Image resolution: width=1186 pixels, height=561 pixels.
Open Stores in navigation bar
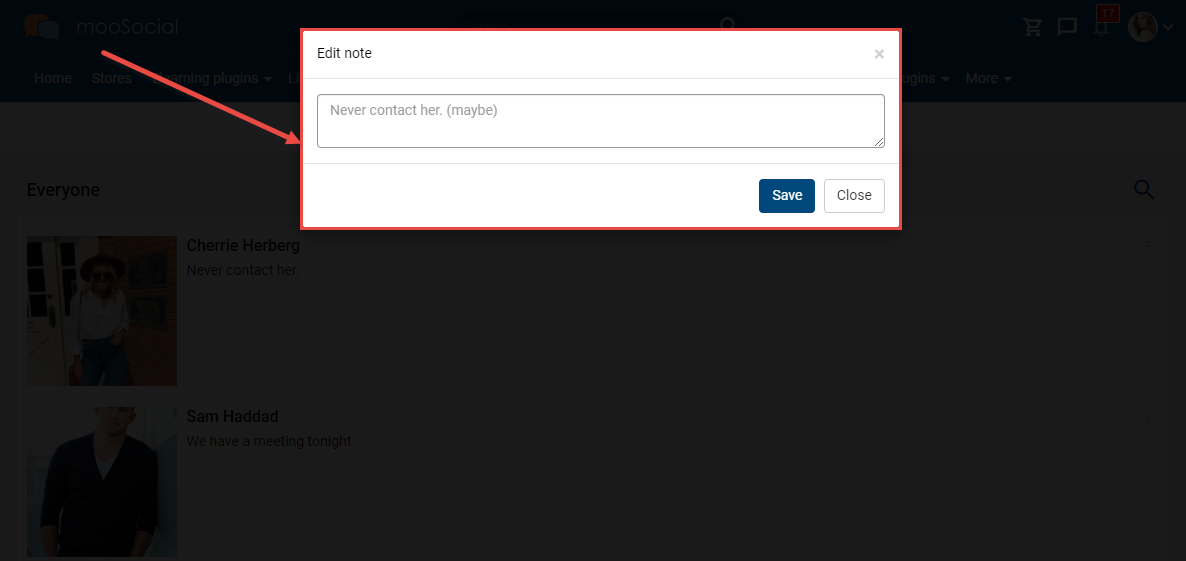click(x=111, y=79)
